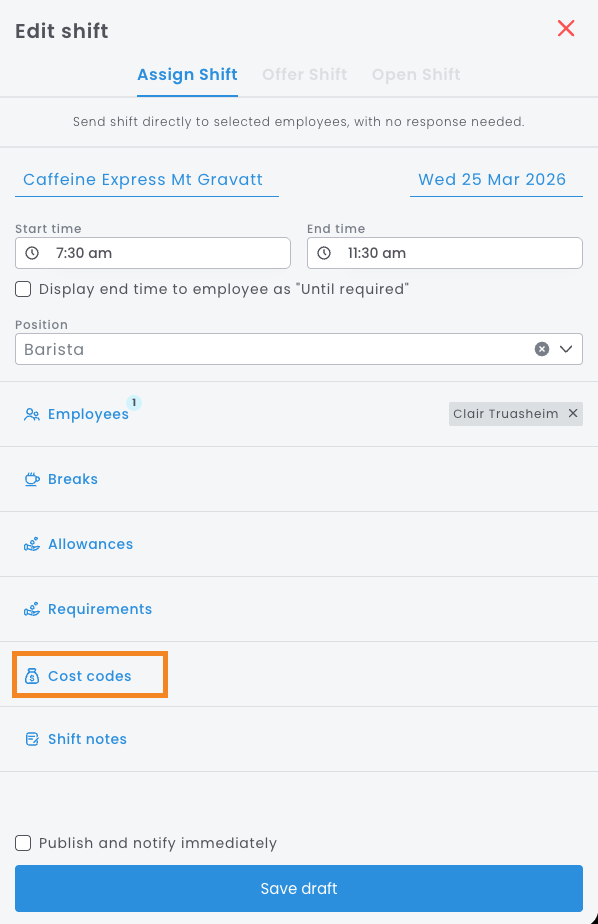Remove Clair Truasheim from the shift
The width and height of the screenshot is (598, 924).
tap(573, 414)
